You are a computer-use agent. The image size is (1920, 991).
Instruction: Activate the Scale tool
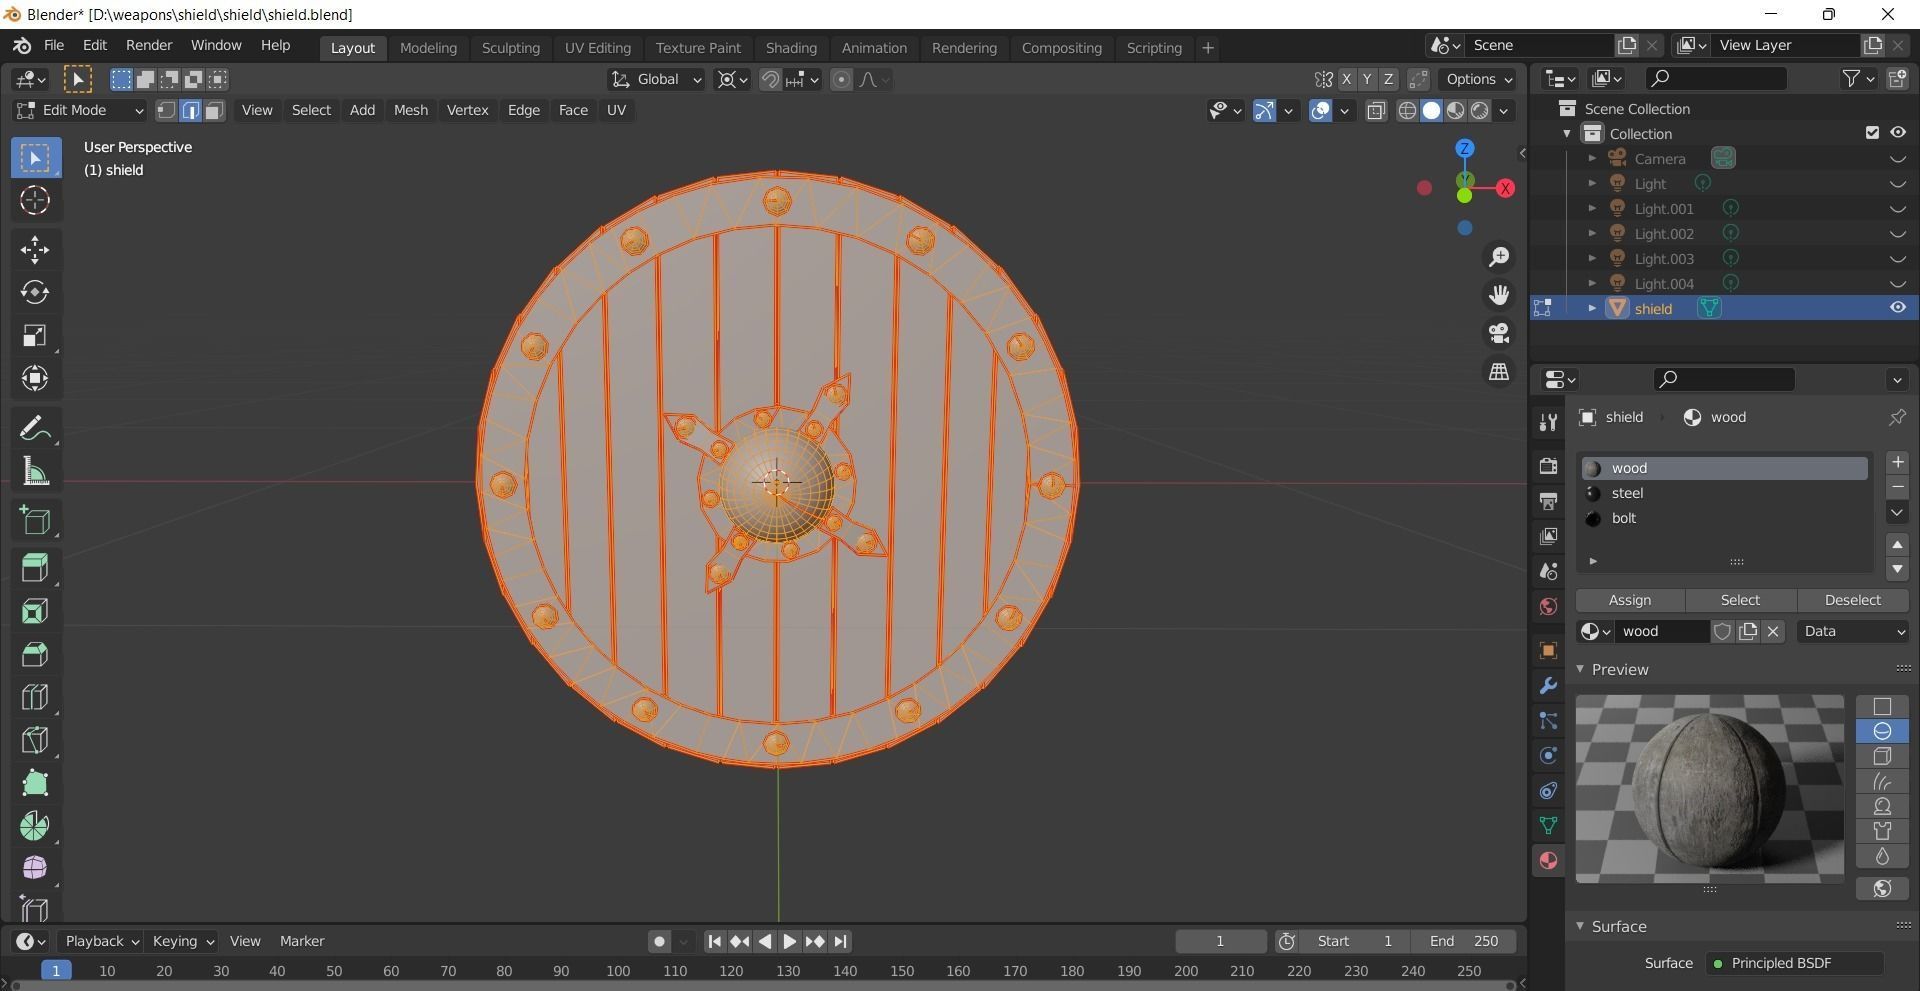(35, 336)
